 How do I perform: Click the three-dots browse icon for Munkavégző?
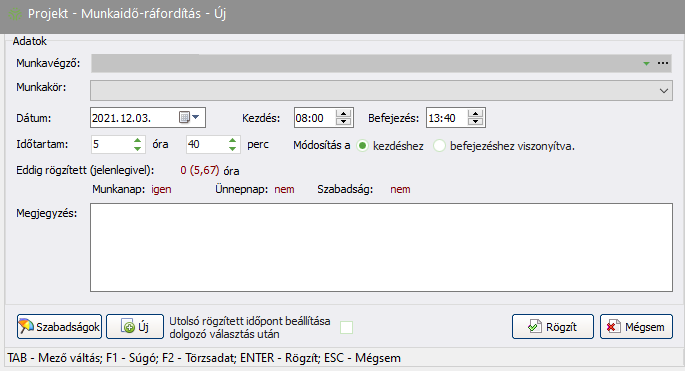coord(663,63)
